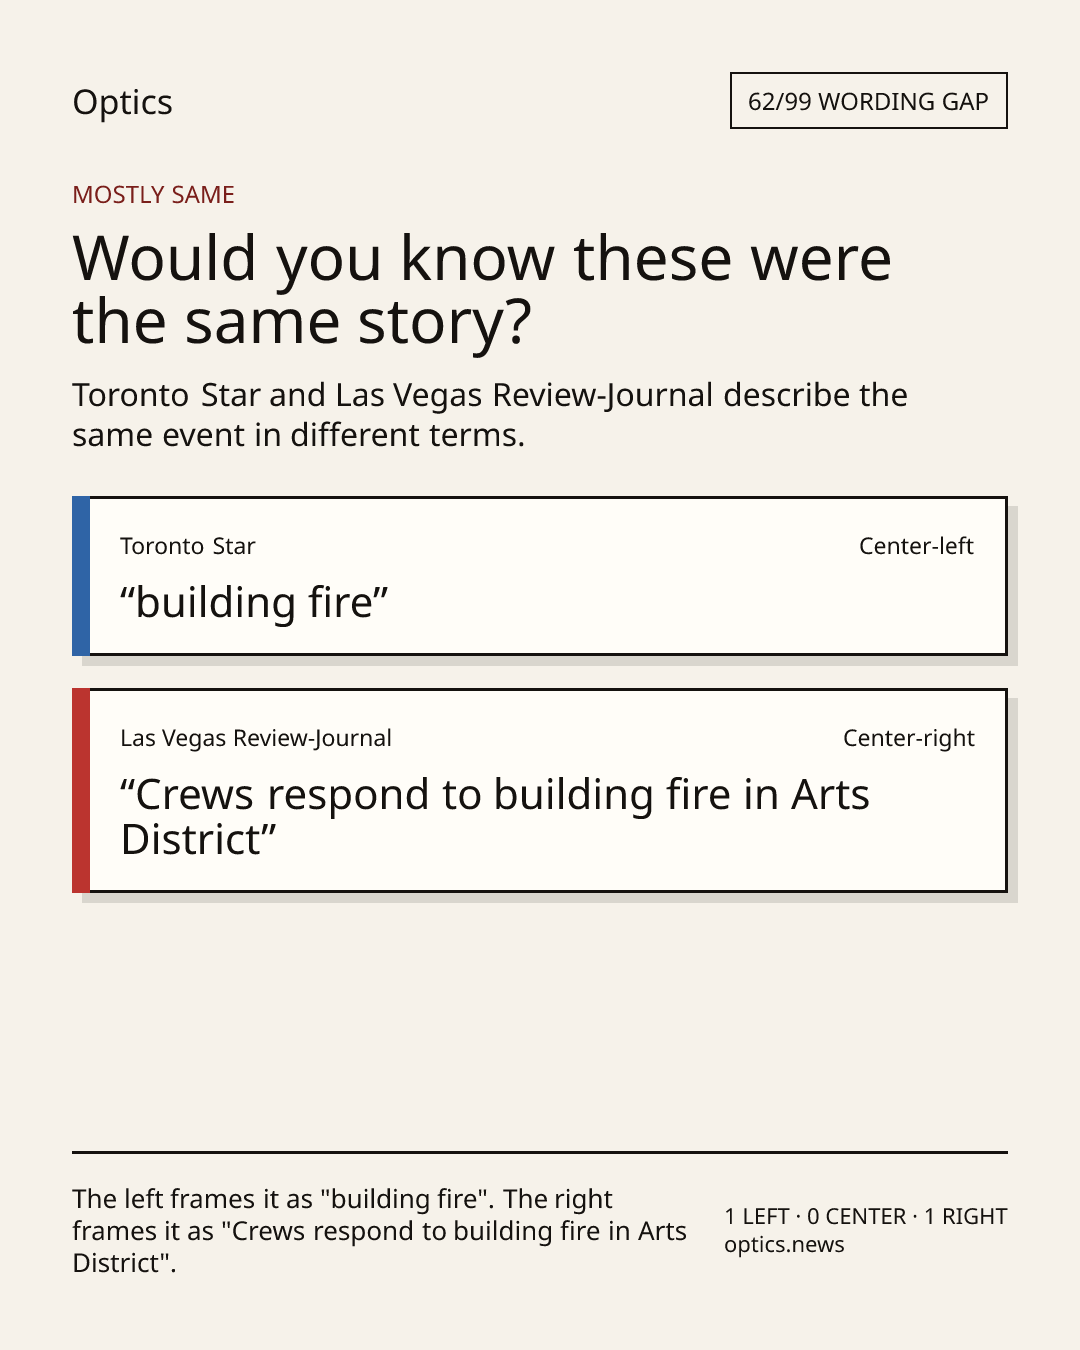Image resolution: width=1080 pixels, height=1350 pixels.
Task: Click the headline 'Would you know these were the same story?'
Action: tap(482, 289)
